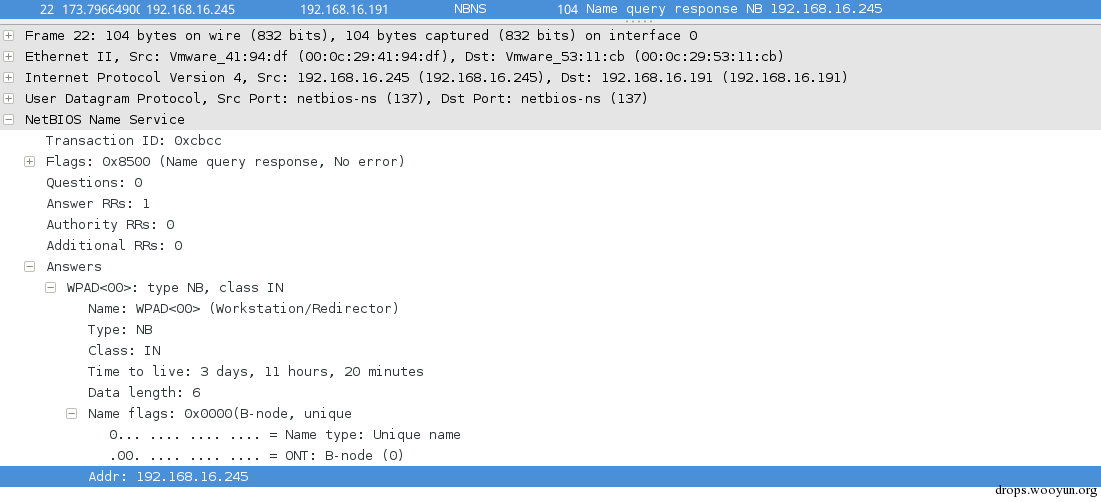The width and height of the screenshot is (1101, 502).
Task: Click the pane divider handle dots
Action: pos(638,22)
